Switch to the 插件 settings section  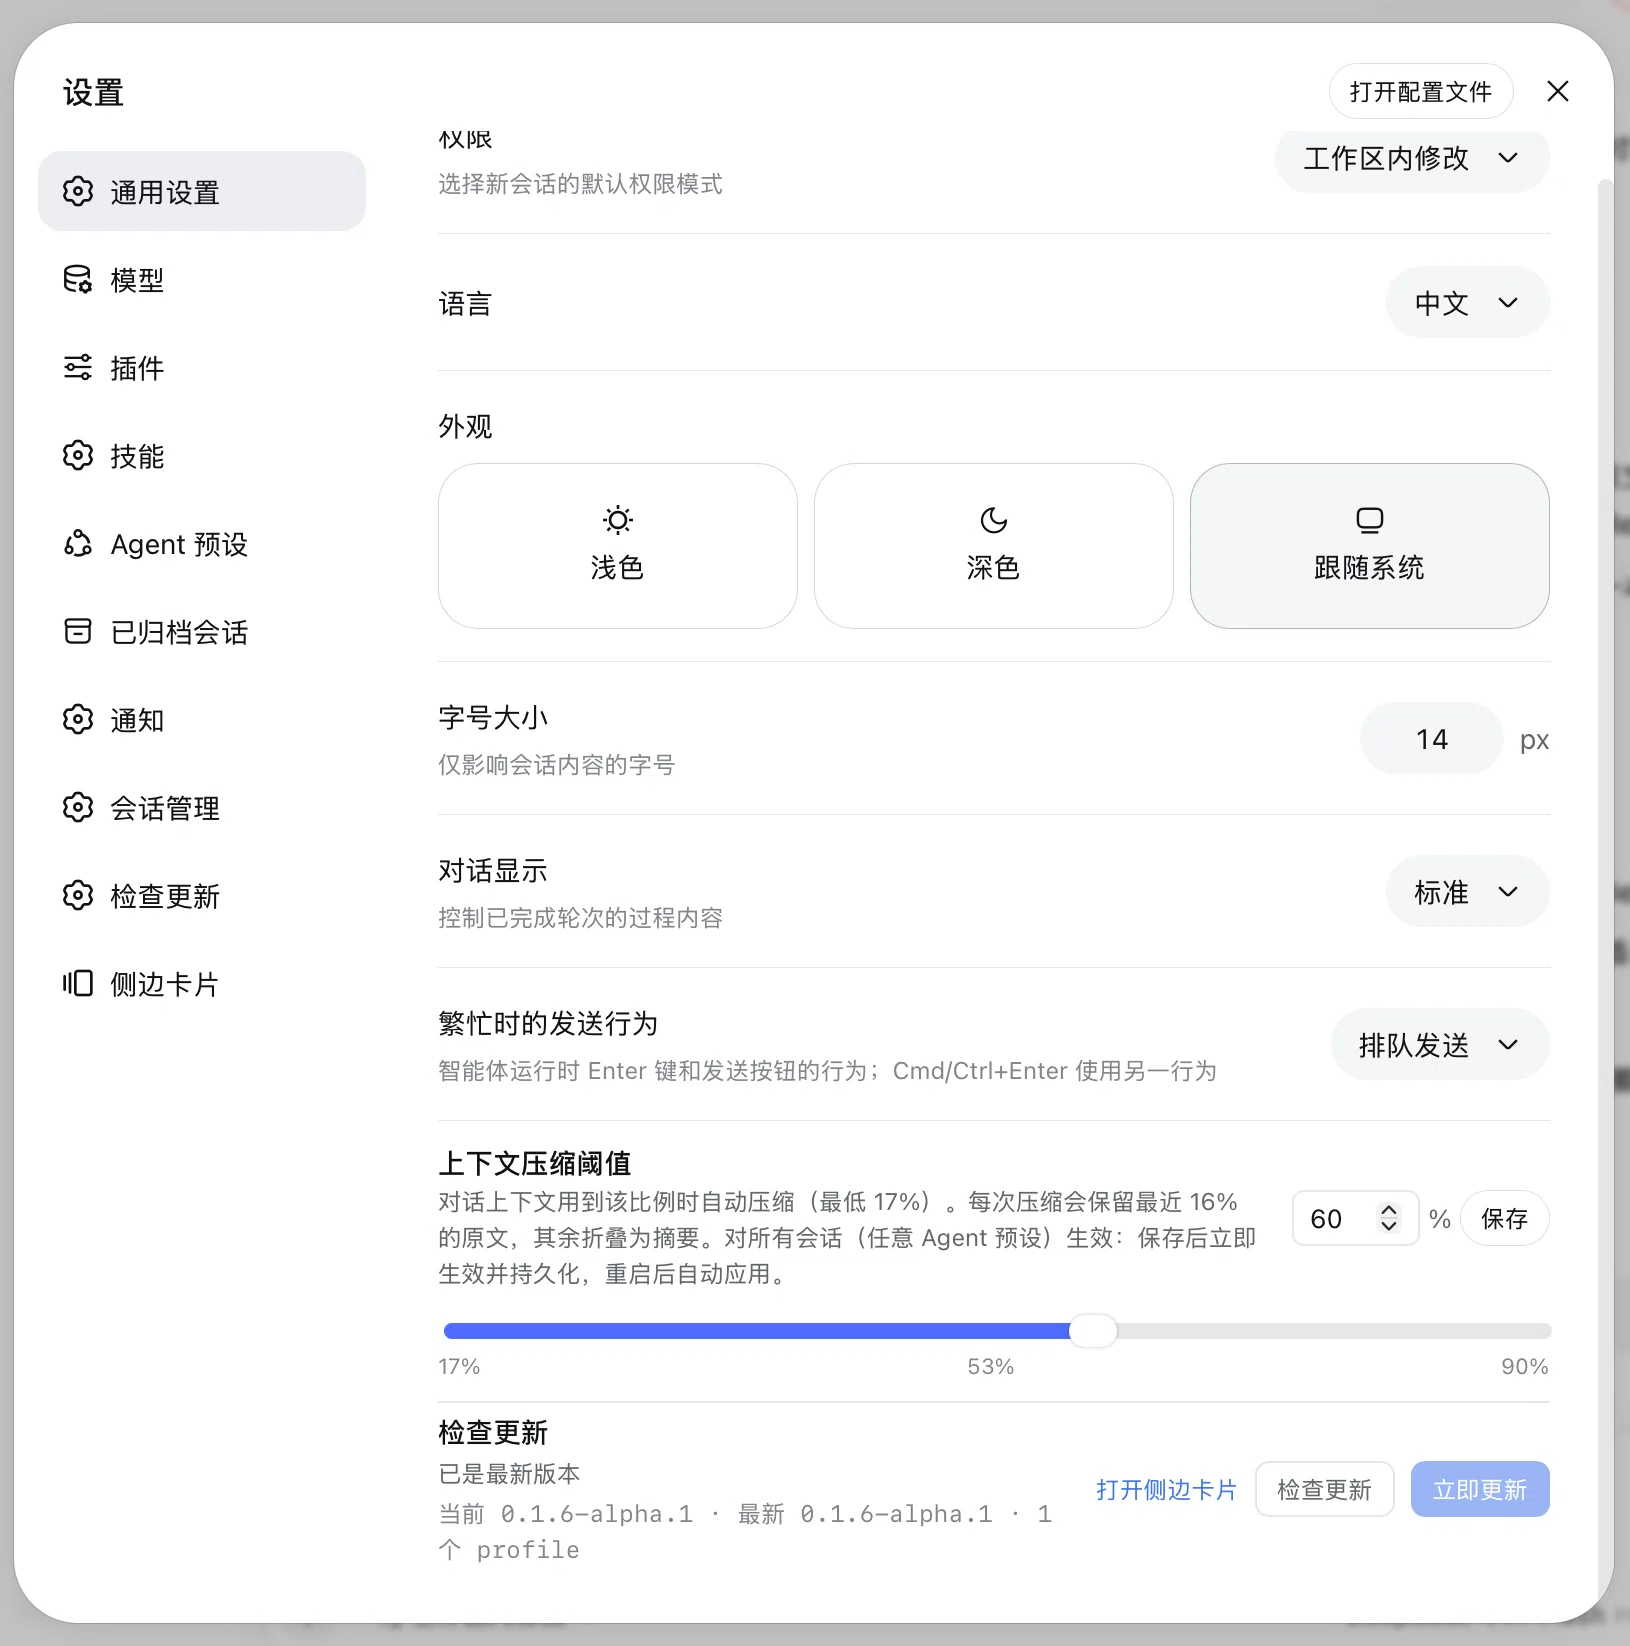click(x=202, y=367)
